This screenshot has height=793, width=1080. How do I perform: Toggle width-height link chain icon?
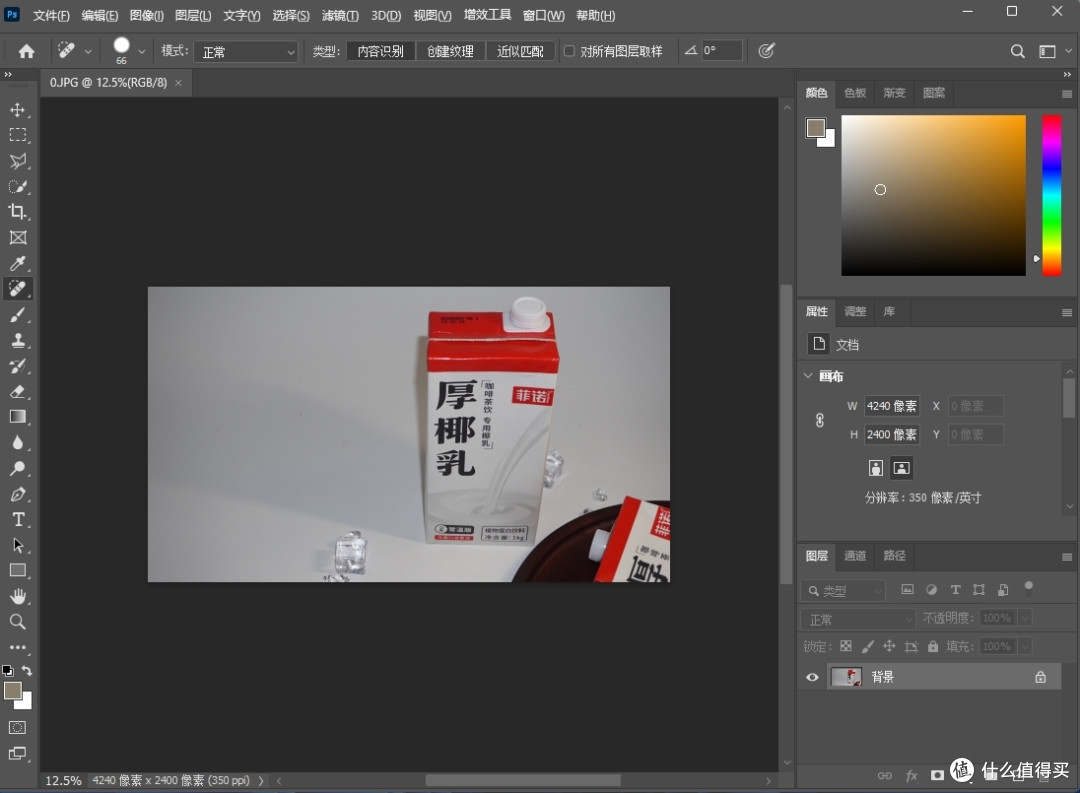click(820, 420)
